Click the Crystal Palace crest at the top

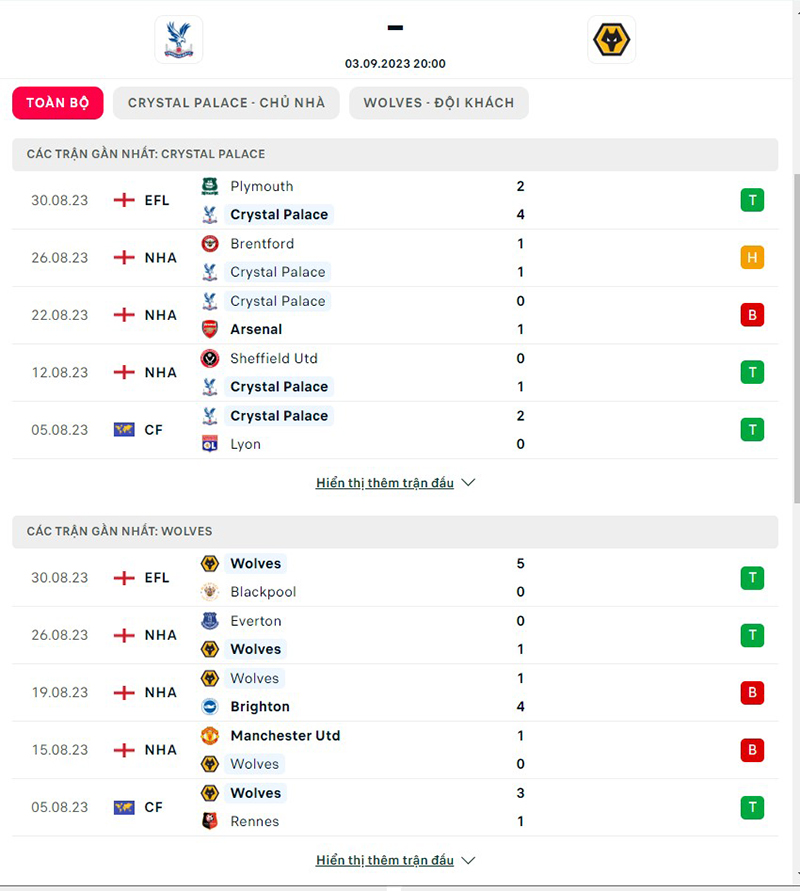click(x=178, y=39)
